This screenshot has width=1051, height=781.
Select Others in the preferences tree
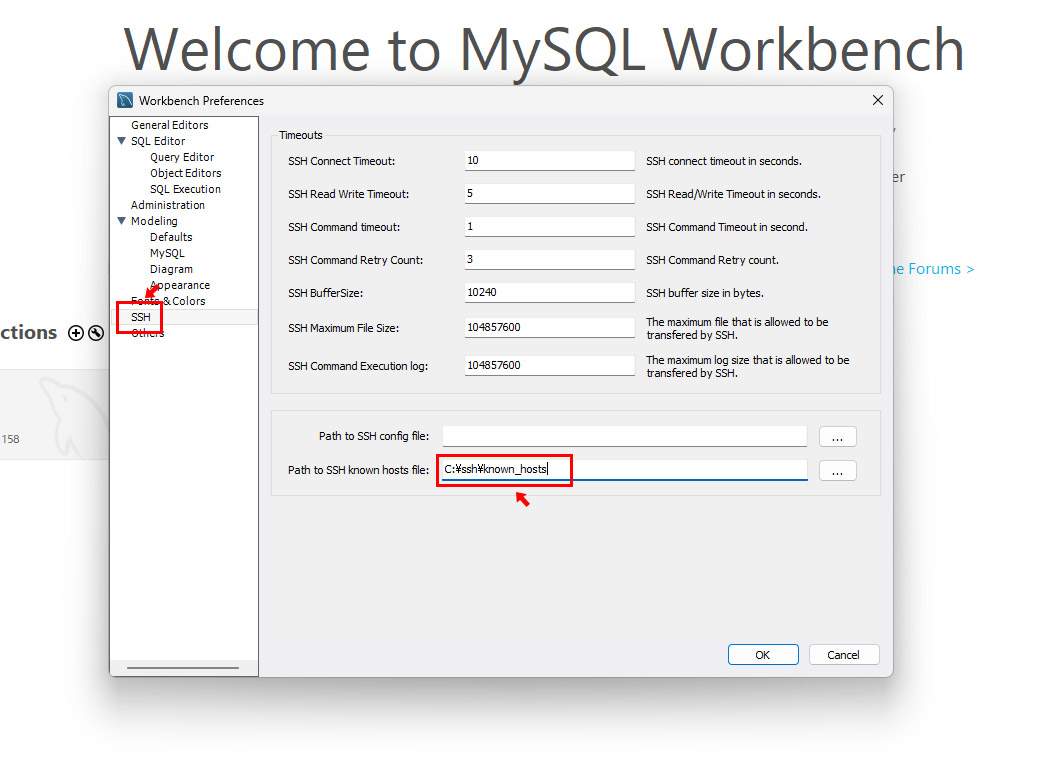(147, 333)
